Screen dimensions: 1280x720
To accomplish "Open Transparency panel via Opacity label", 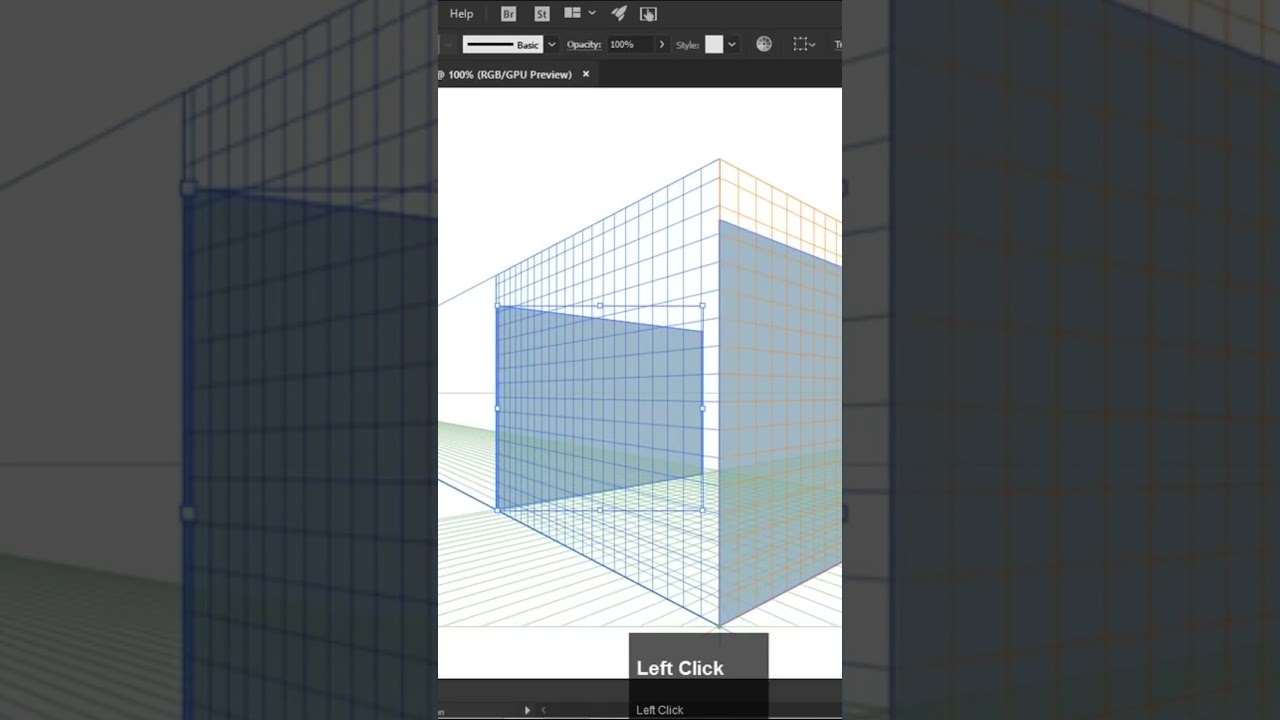I will [x=584, y=44].
